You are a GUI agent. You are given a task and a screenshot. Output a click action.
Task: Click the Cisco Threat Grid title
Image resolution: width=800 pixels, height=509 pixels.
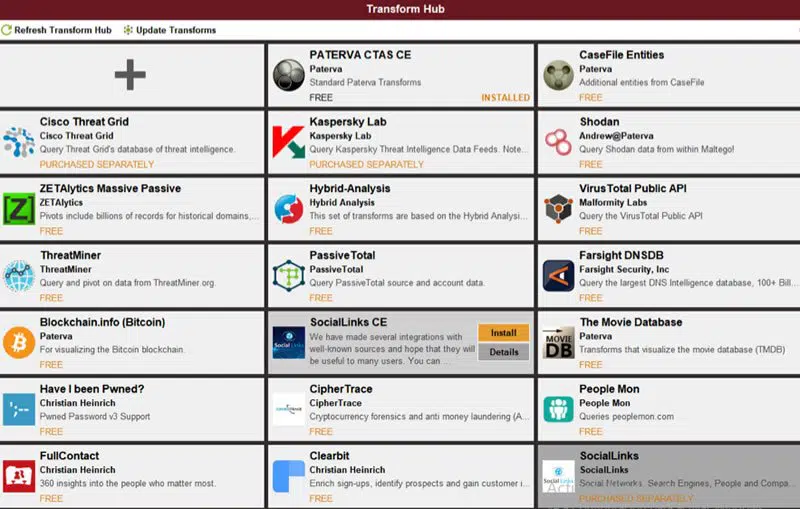(84, 121)
